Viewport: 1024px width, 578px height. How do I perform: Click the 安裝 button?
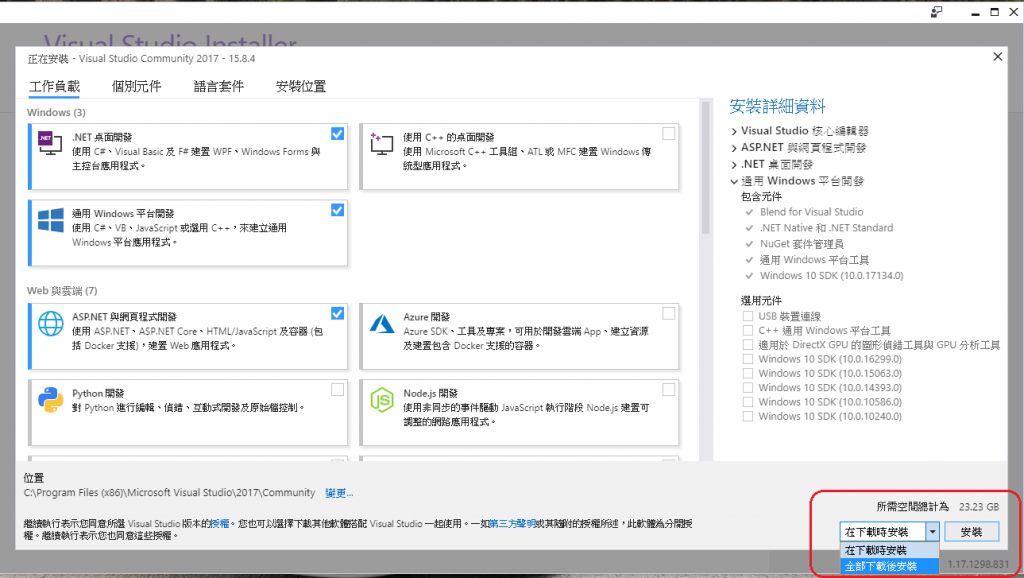click(971, 532)
